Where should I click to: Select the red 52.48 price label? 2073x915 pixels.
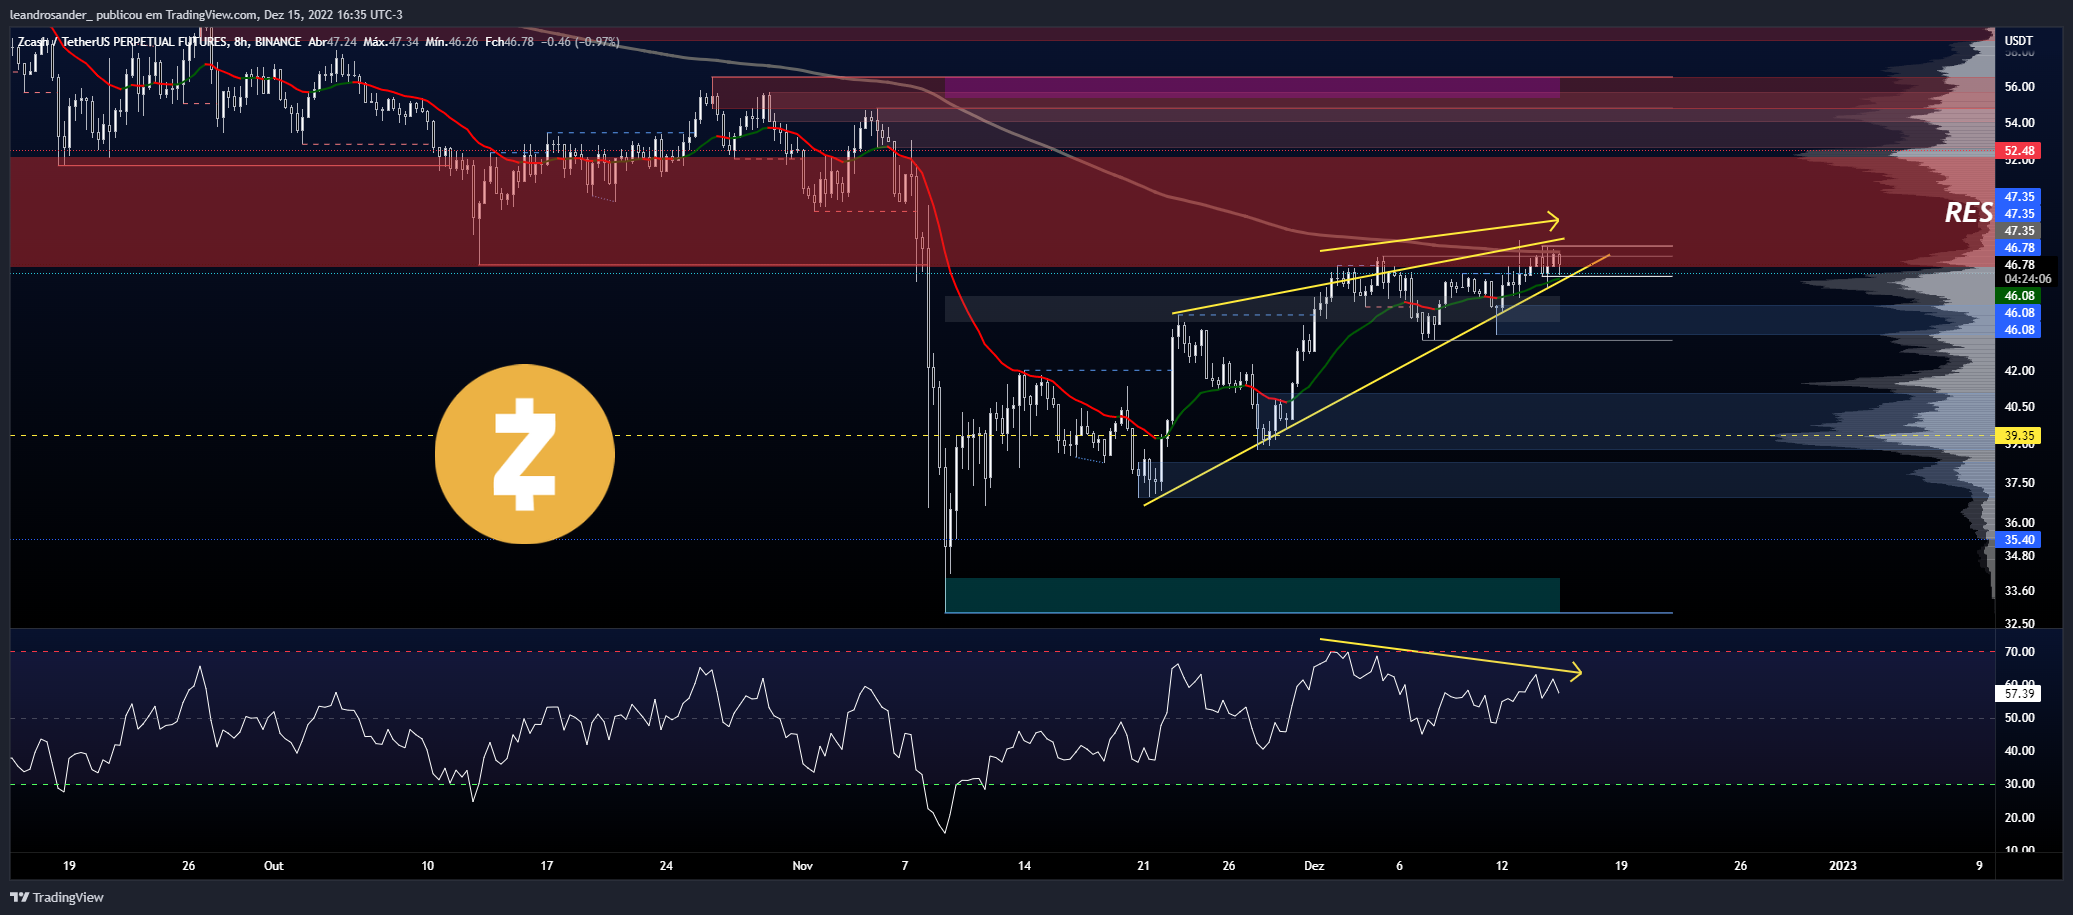click(2019, 151)
